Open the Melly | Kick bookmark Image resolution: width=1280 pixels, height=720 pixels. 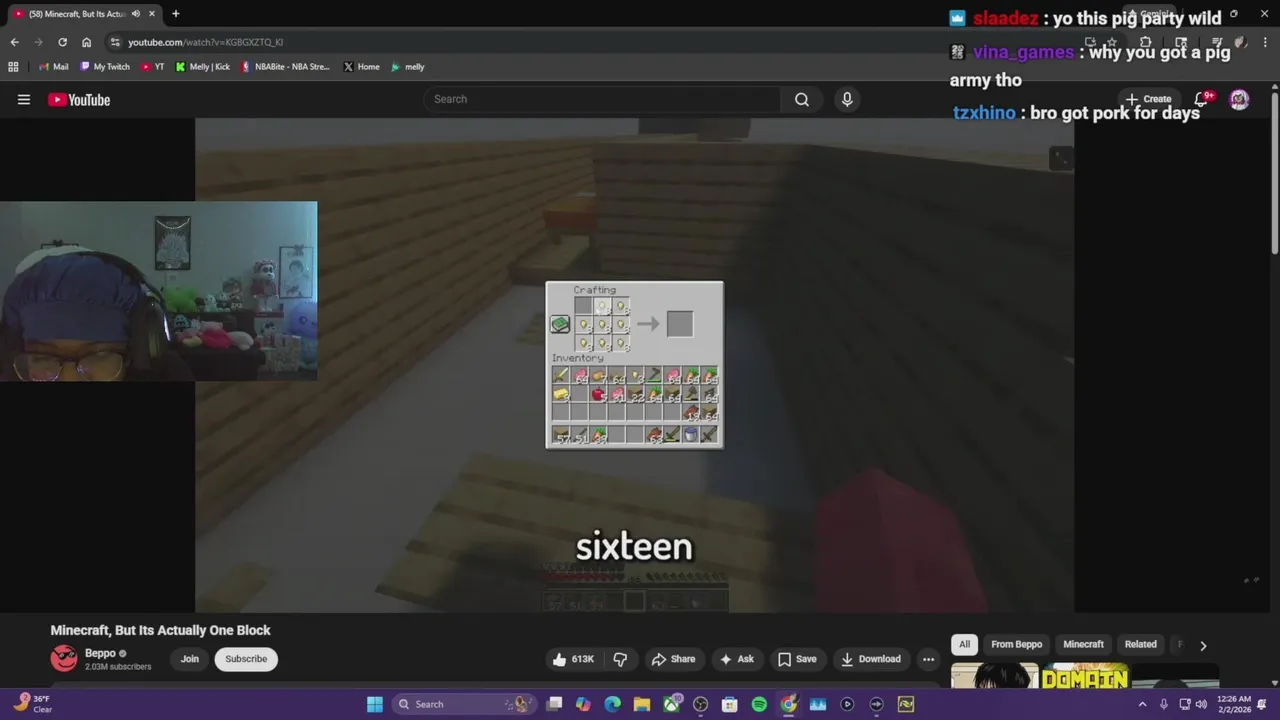point(202,67)
